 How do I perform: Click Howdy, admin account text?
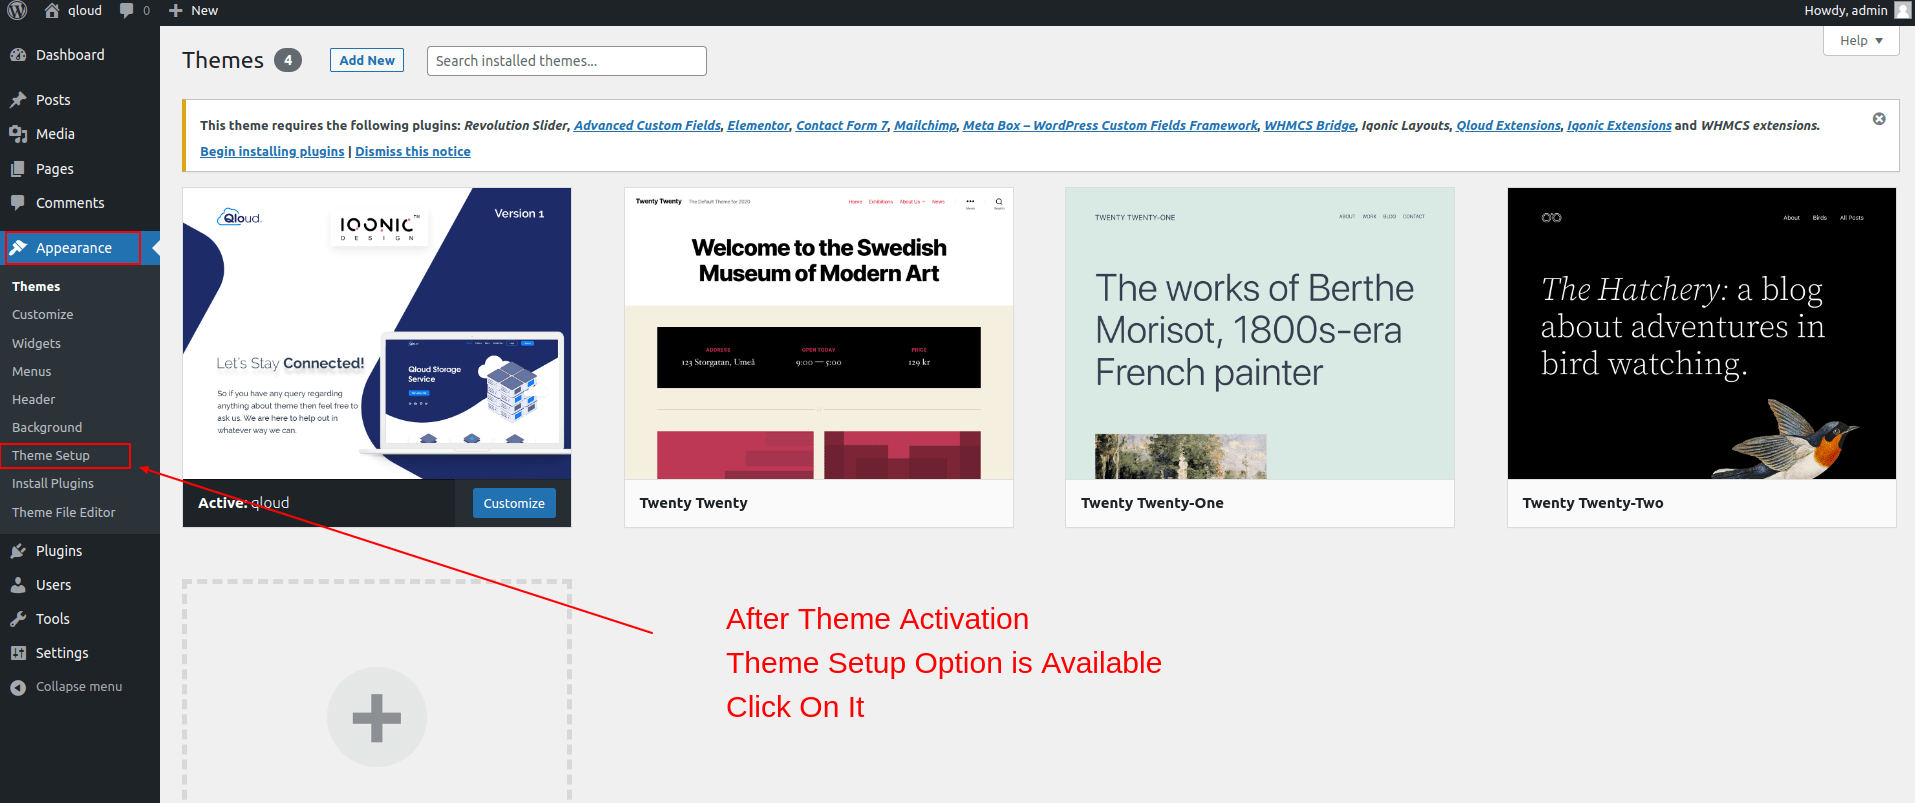tap(1846, 11)
